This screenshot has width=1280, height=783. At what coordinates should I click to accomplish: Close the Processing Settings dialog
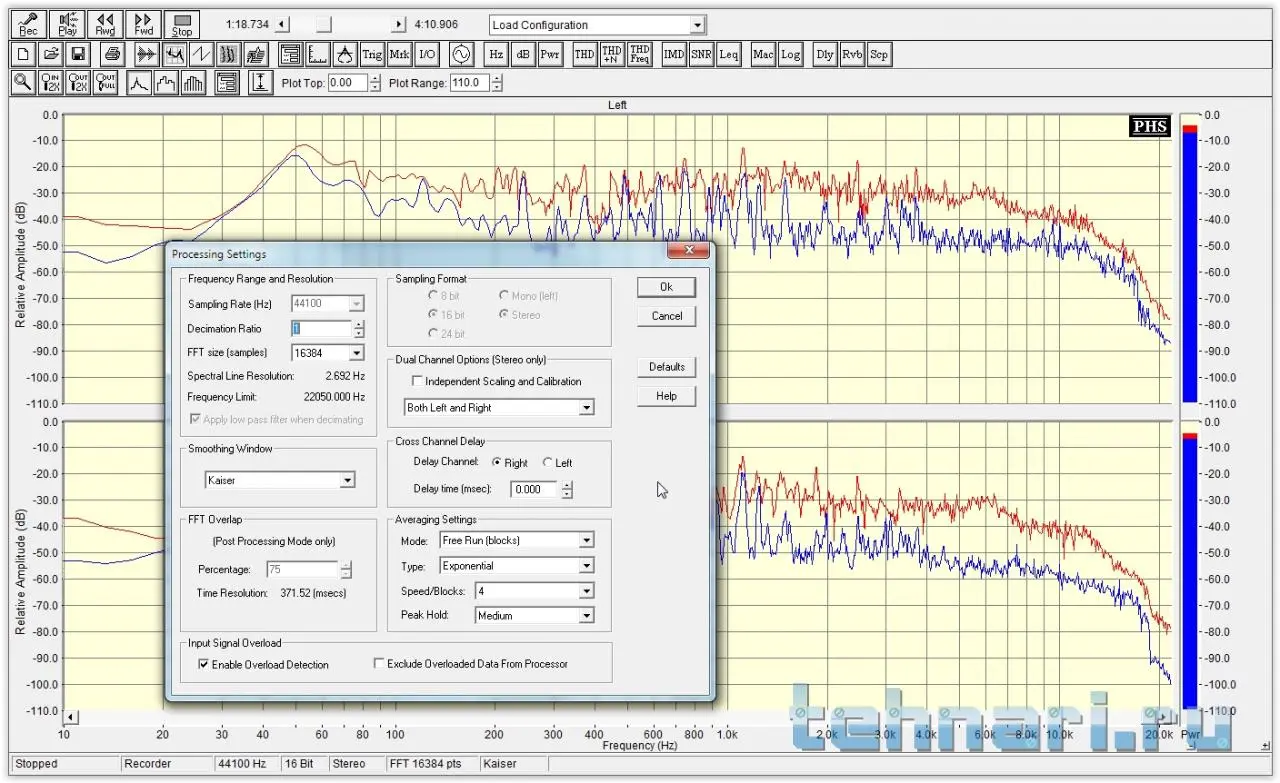[x=688, y=251]
